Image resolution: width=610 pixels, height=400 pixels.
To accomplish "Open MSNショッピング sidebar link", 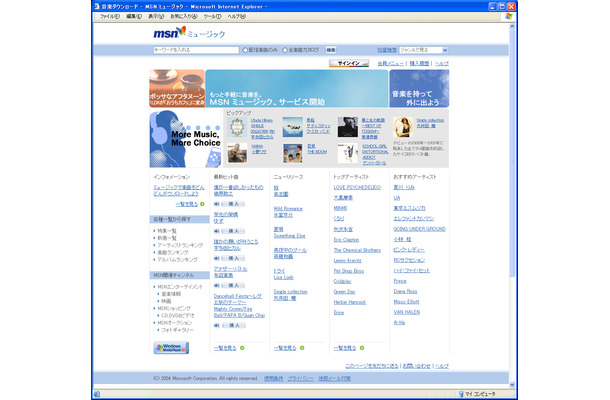I will (x=174, y=308).
